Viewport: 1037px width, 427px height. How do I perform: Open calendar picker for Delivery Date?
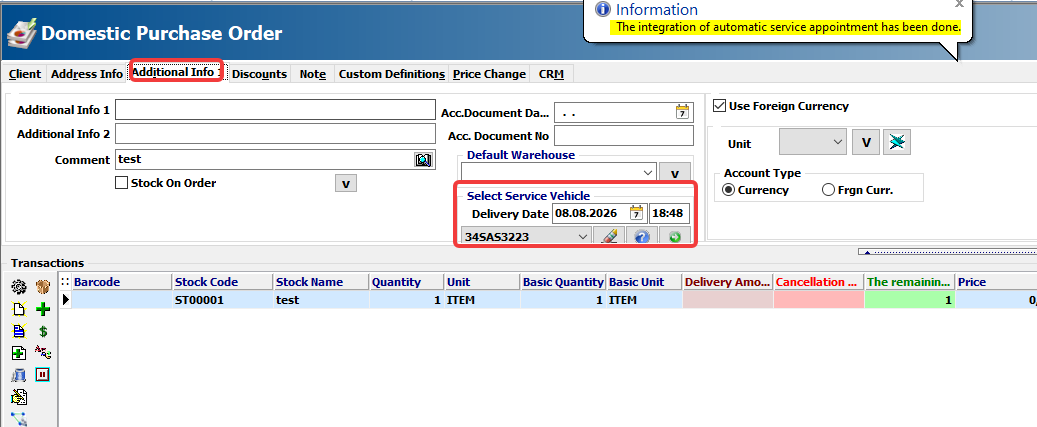636,213
